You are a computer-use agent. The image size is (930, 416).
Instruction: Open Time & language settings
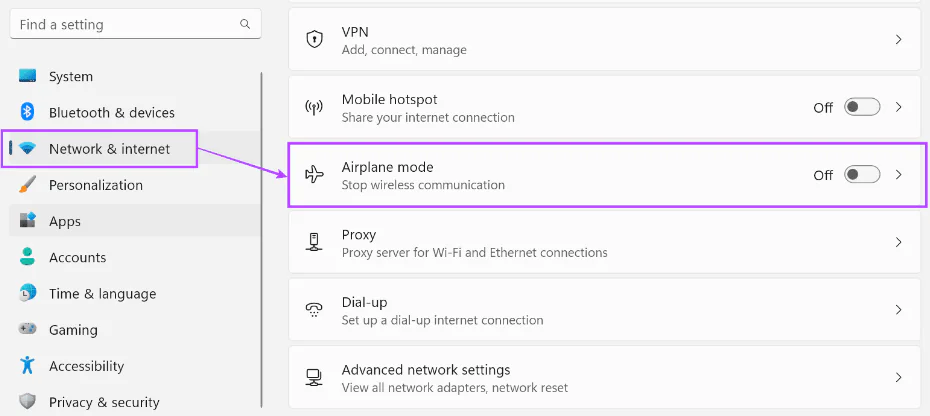pyautogui.click(x=102, y=294)
